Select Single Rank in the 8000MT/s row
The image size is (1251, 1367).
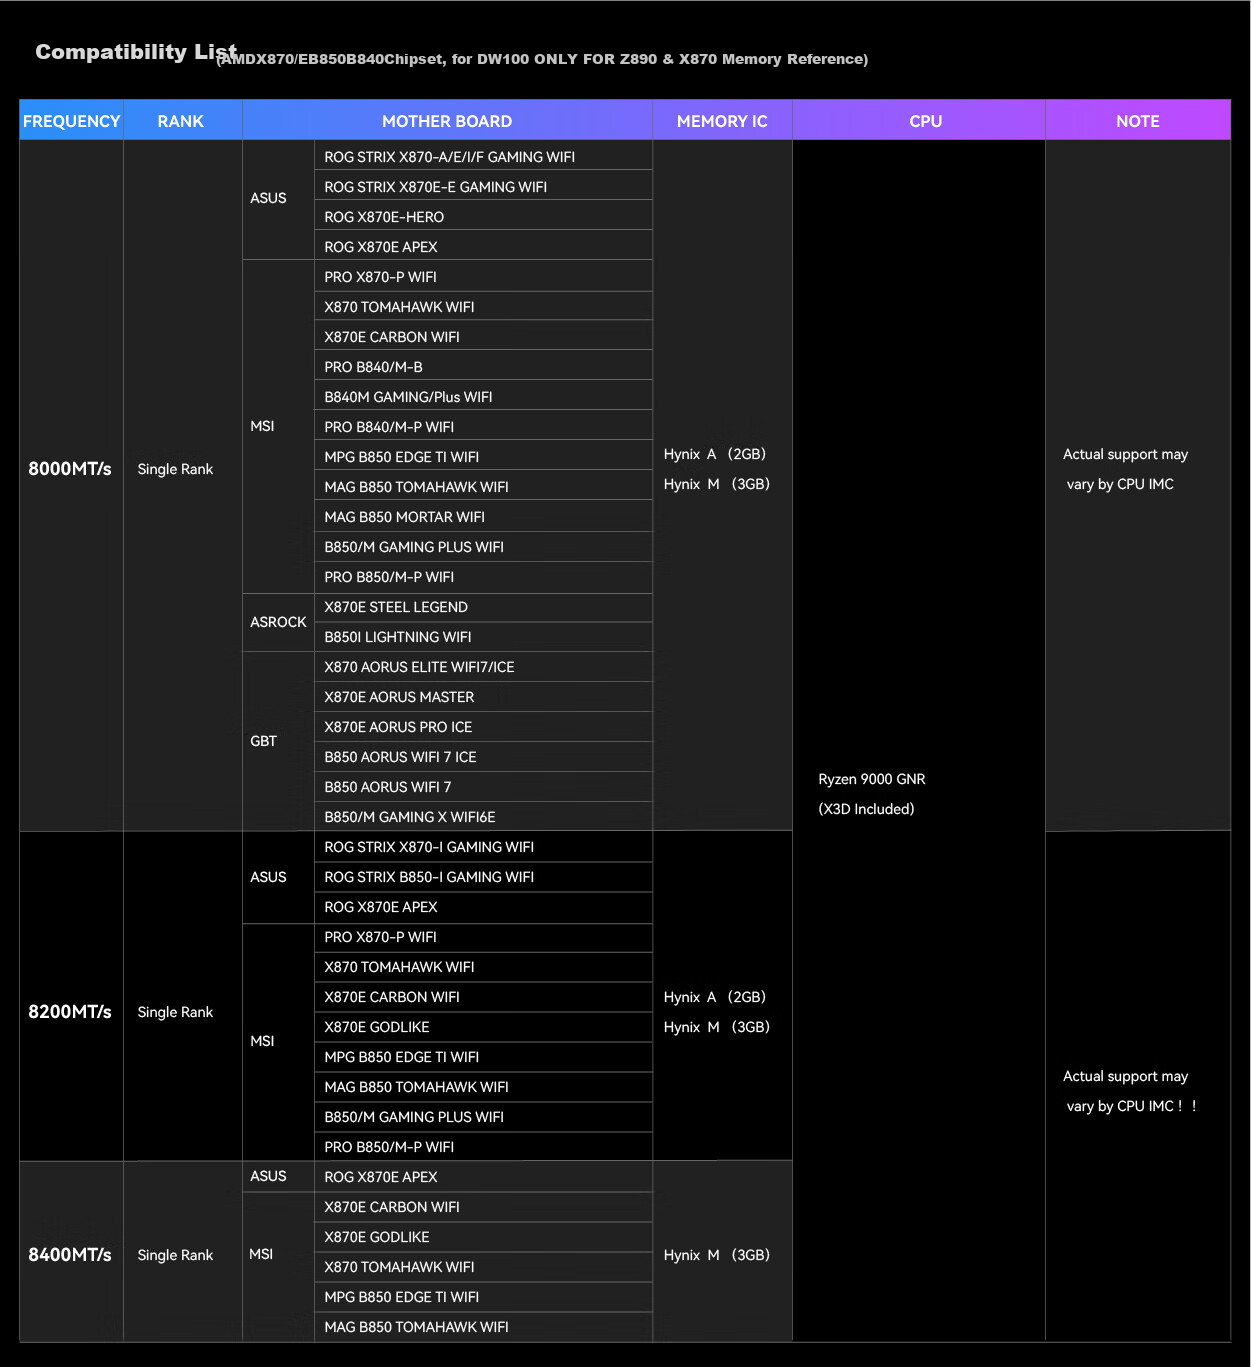(x=175, y=469)
